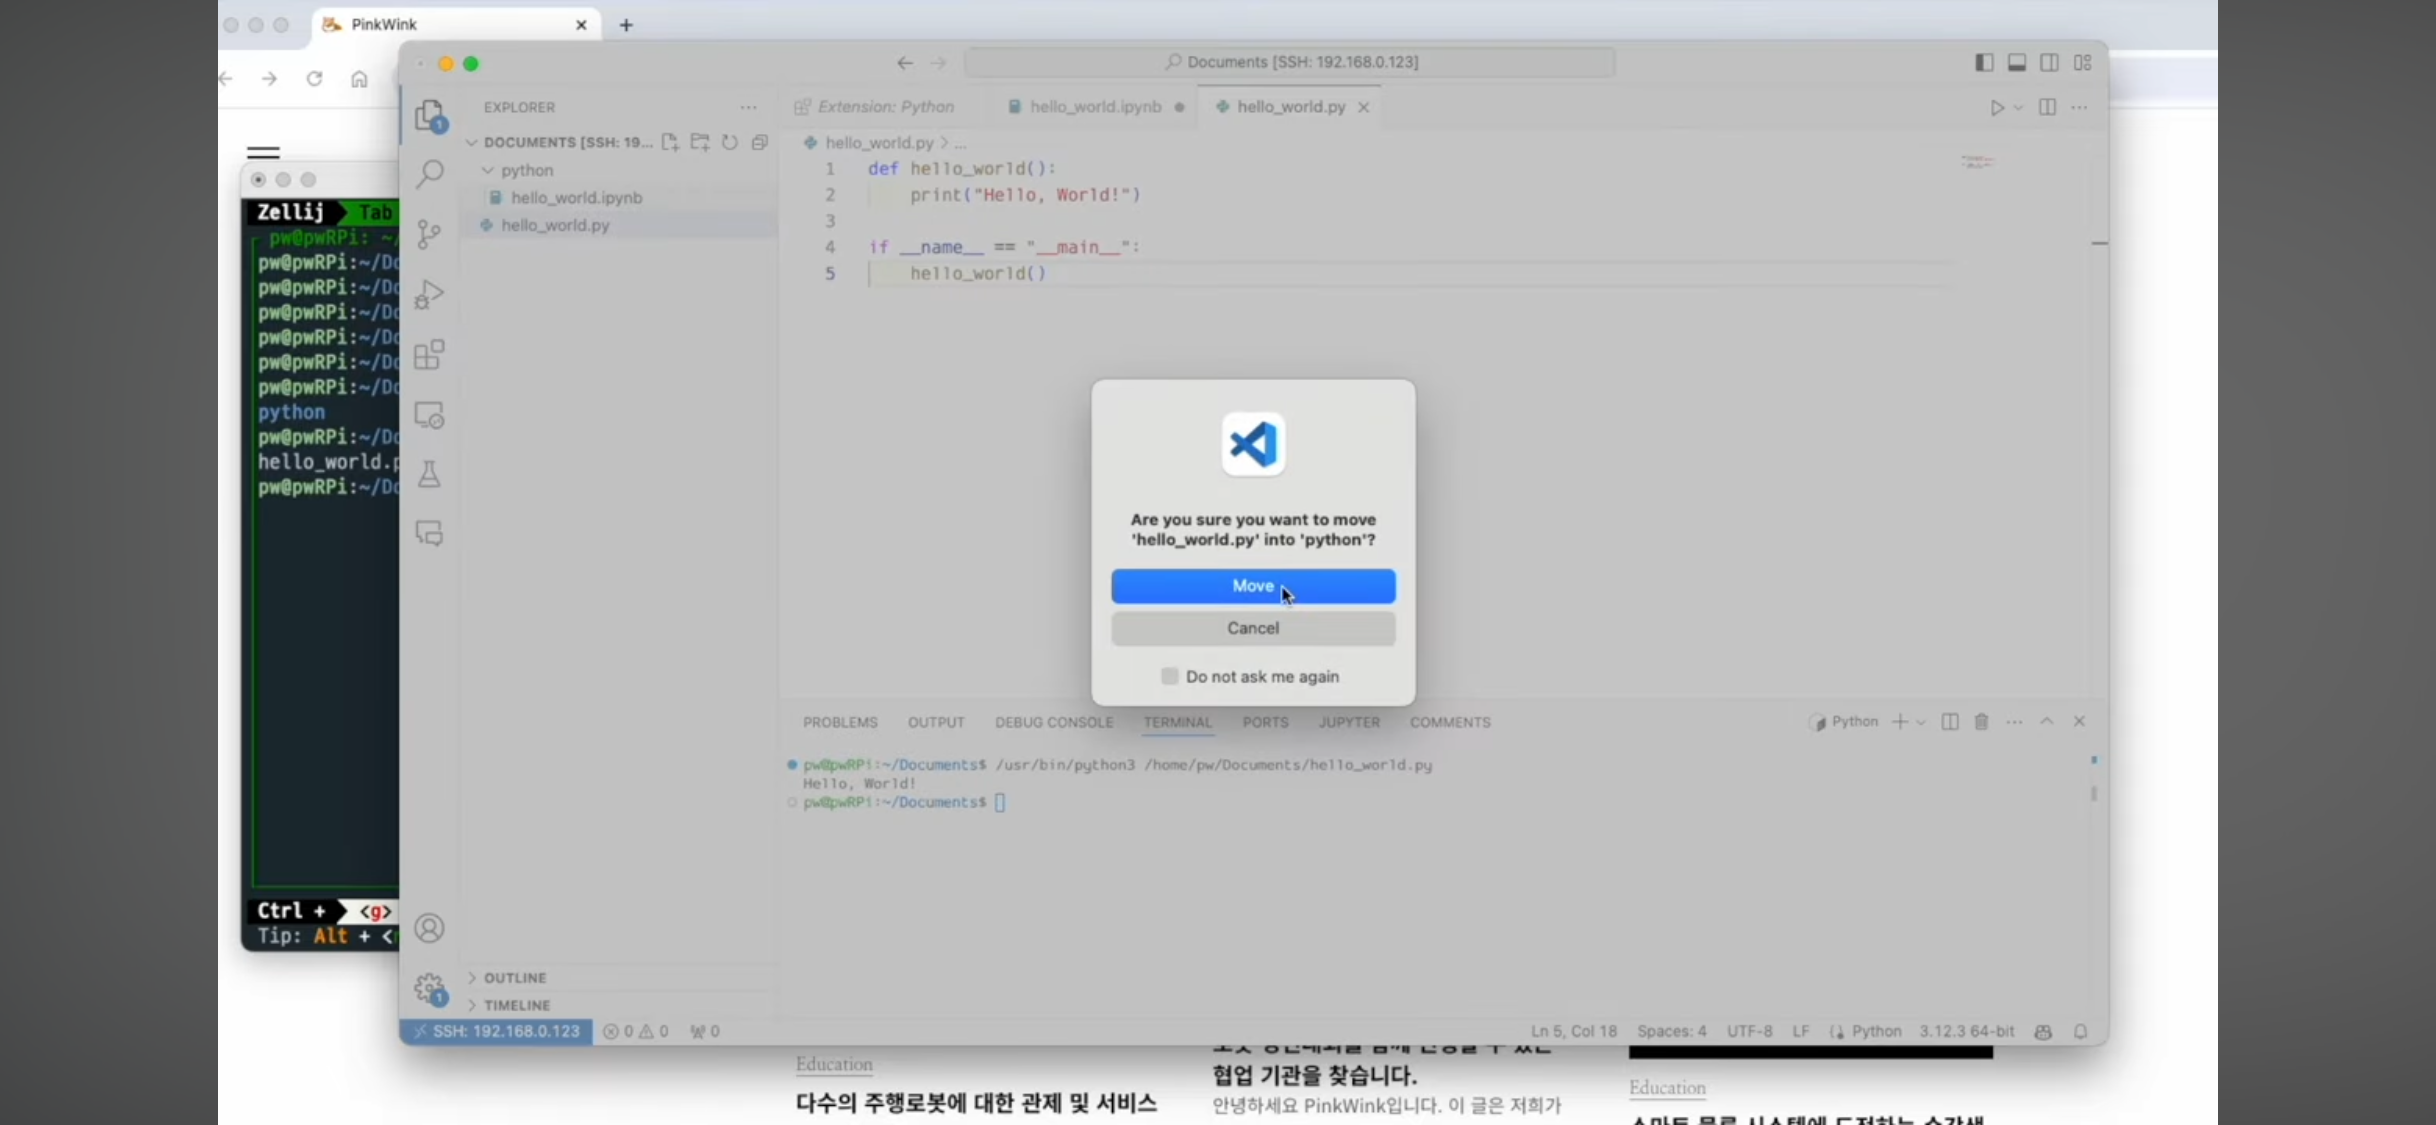Open the Testing flask icon
Viewport: 2436px width, 1125px height.
(430, 474)
